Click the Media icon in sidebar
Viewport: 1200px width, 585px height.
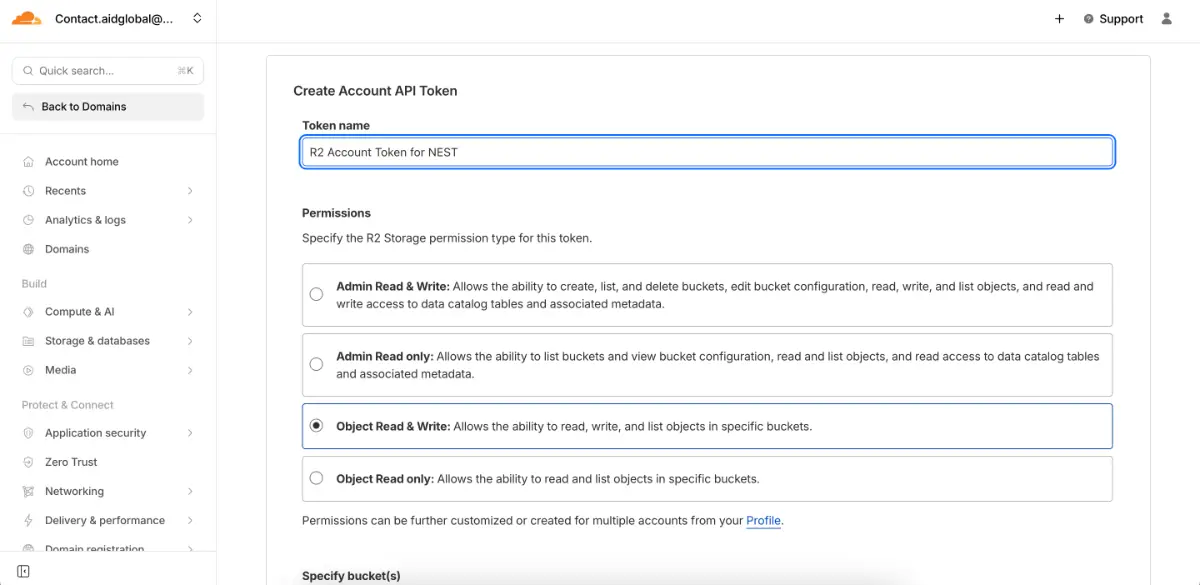pos(27,370)
